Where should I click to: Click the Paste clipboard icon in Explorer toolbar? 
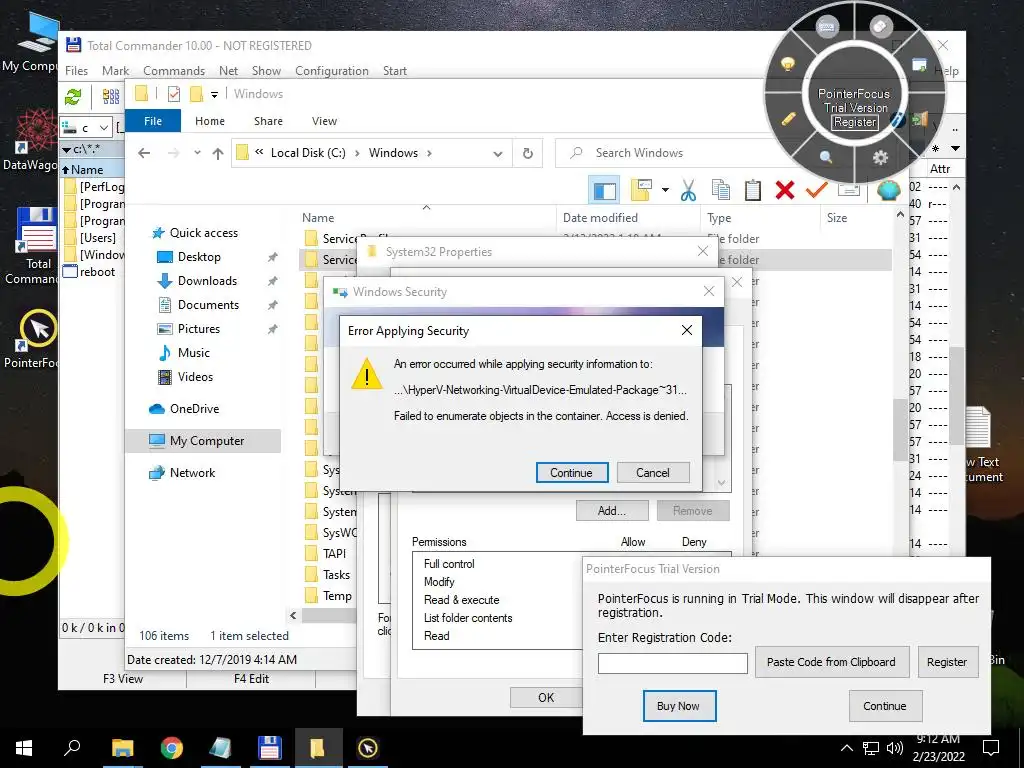(x=752, y=190)
